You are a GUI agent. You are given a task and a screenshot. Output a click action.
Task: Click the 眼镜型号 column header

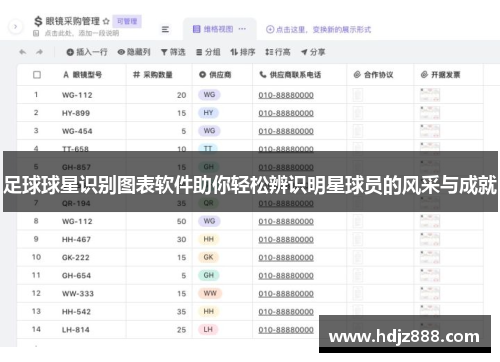pos(83,75)
